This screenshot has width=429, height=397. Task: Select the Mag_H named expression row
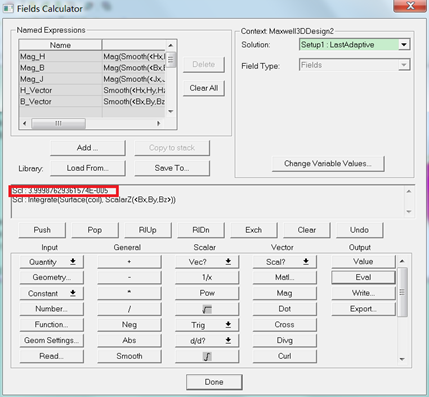[x=92, y=57]
